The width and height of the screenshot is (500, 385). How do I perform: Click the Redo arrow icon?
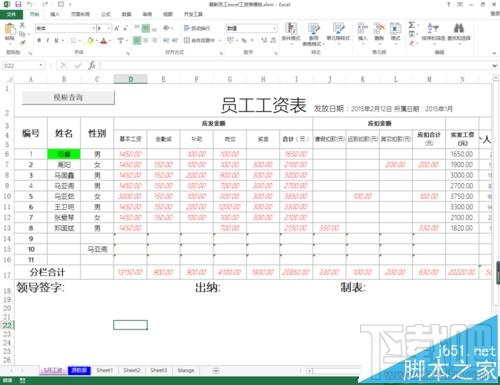tap(45, 4)
